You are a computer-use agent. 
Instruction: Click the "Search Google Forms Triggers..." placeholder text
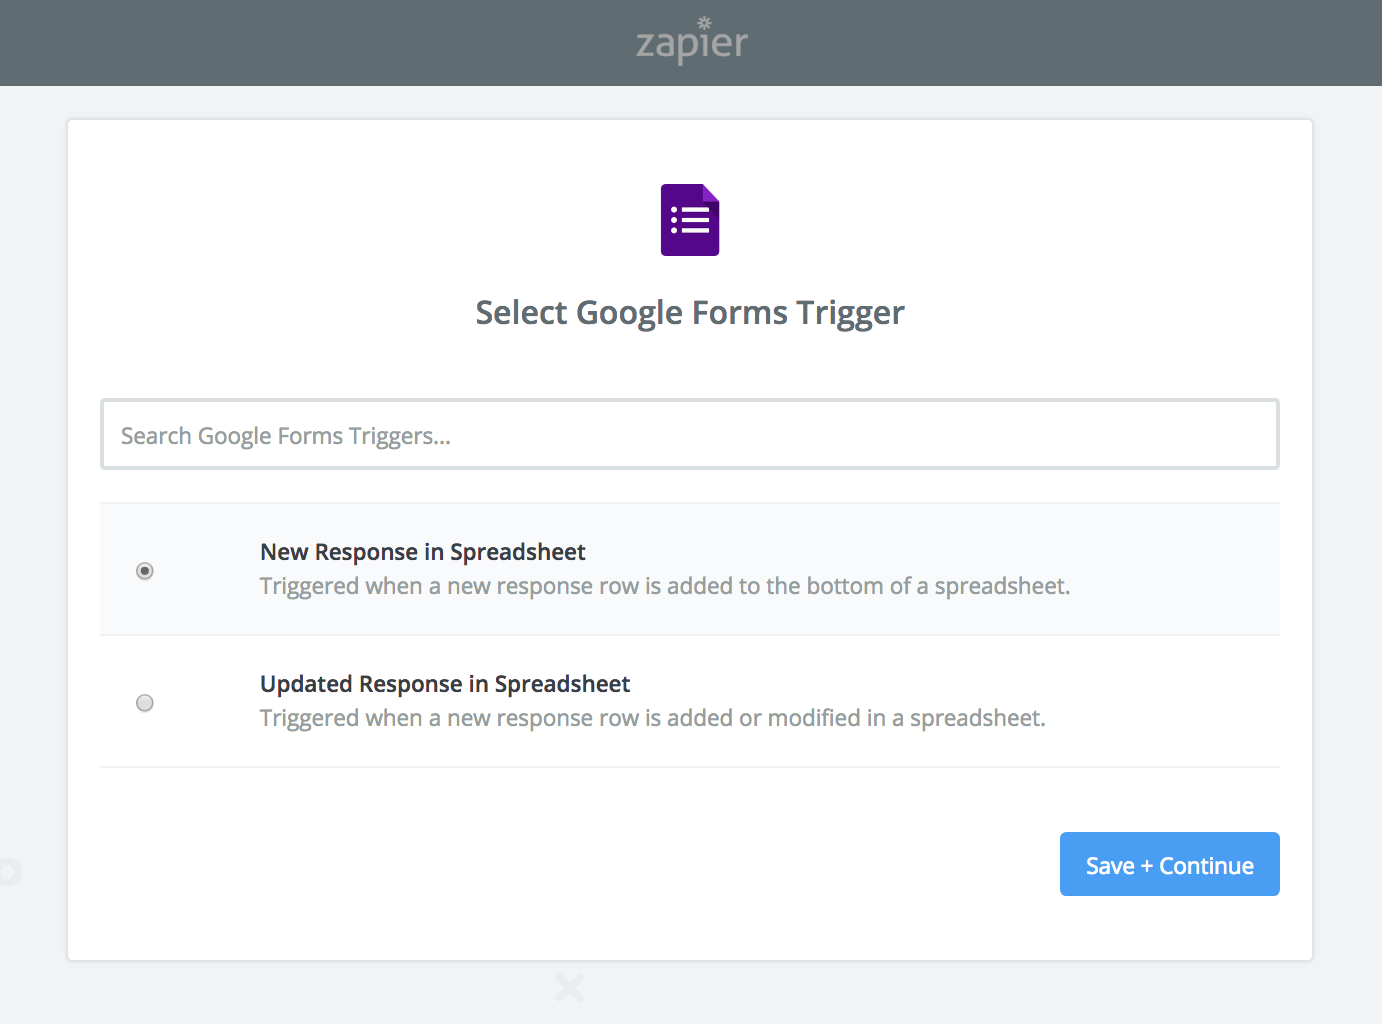tap(286, 436)
